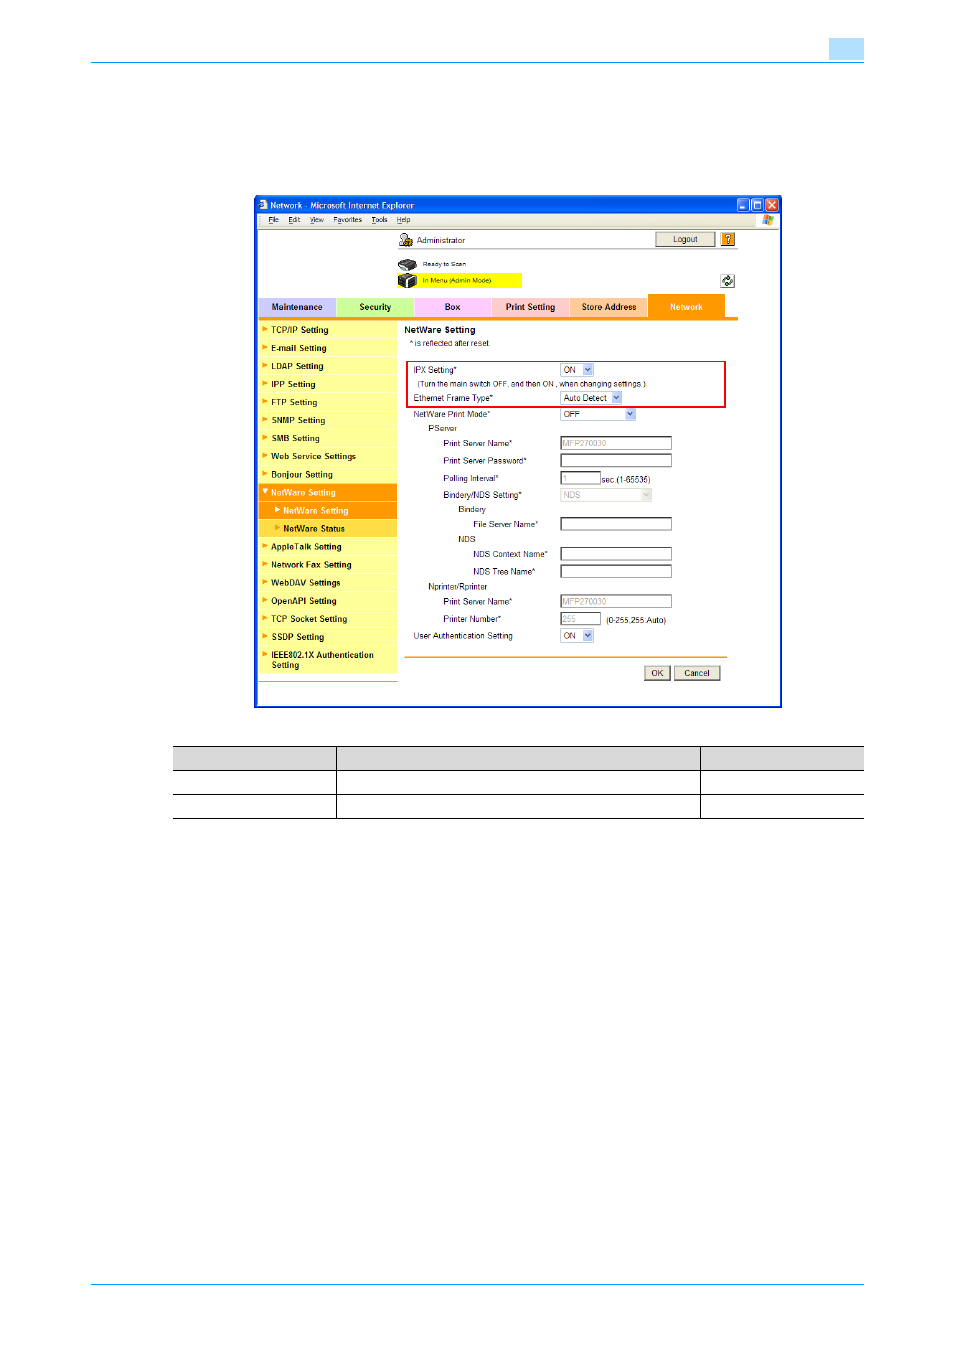Click the Cancel button
Viewport: 954px width, 1350px height.
click(x=697, y=673)
